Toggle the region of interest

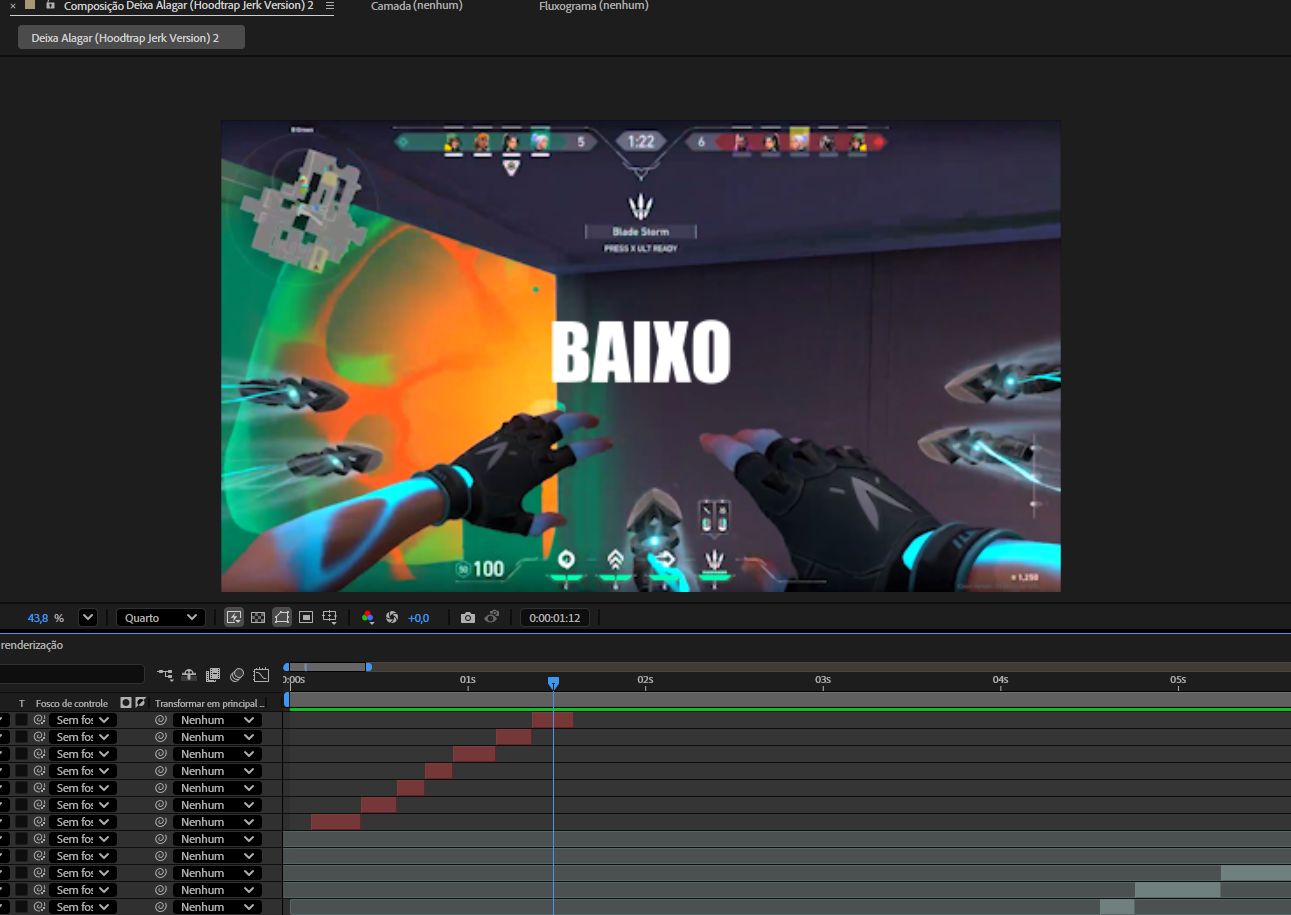pos(306,618)
